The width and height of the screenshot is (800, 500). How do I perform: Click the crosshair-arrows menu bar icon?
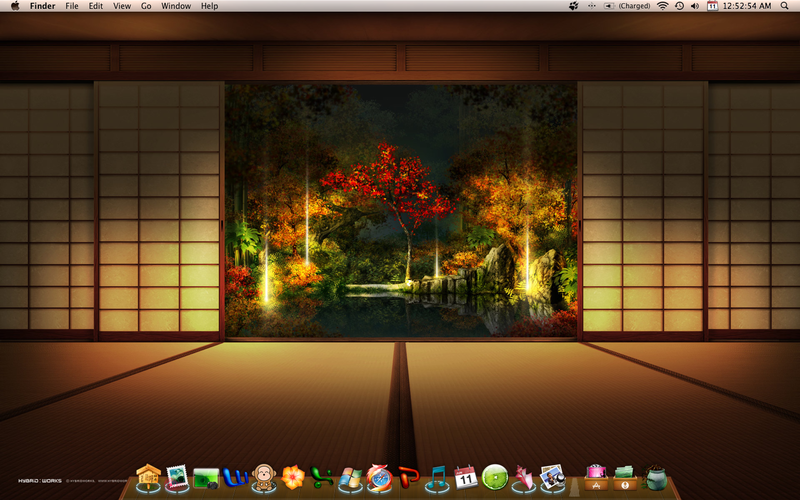591,6
